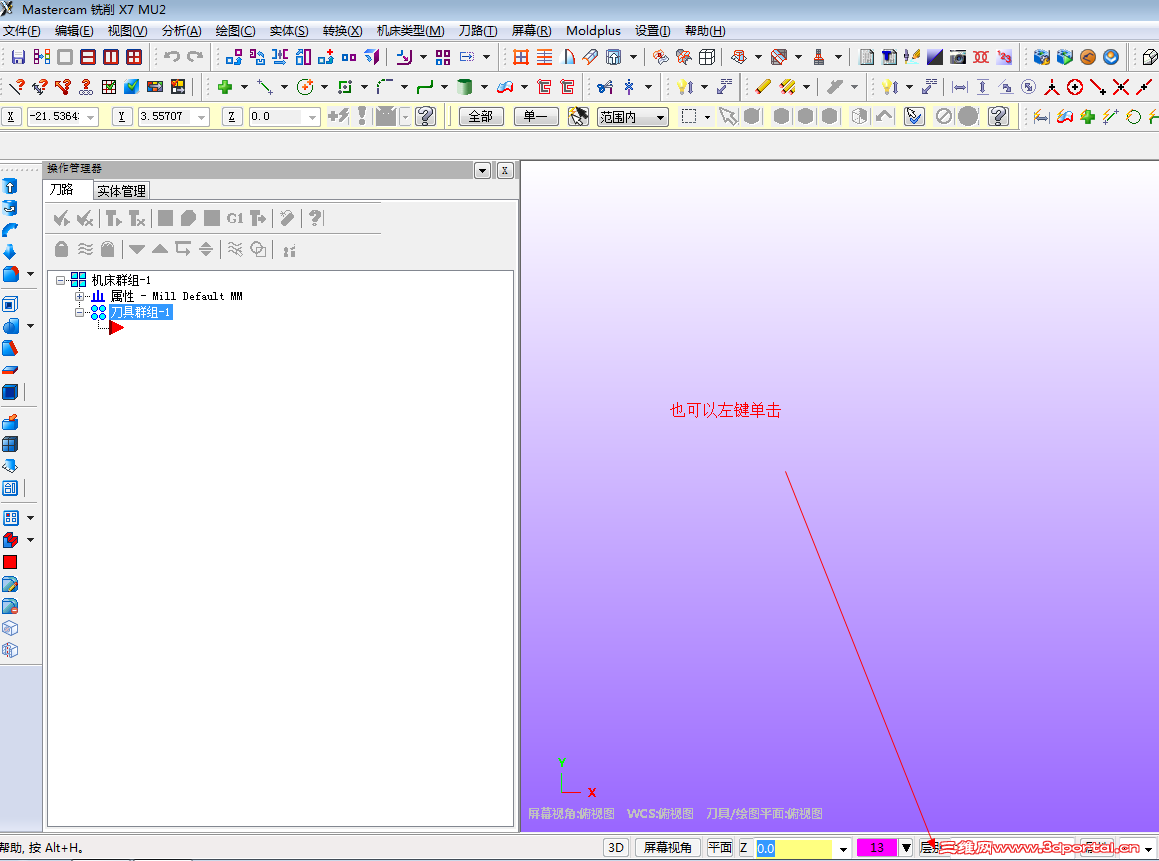Screen dimensions: 1159x861
Task: Open the Z coordinate dropdown
Action: point(313,117)
